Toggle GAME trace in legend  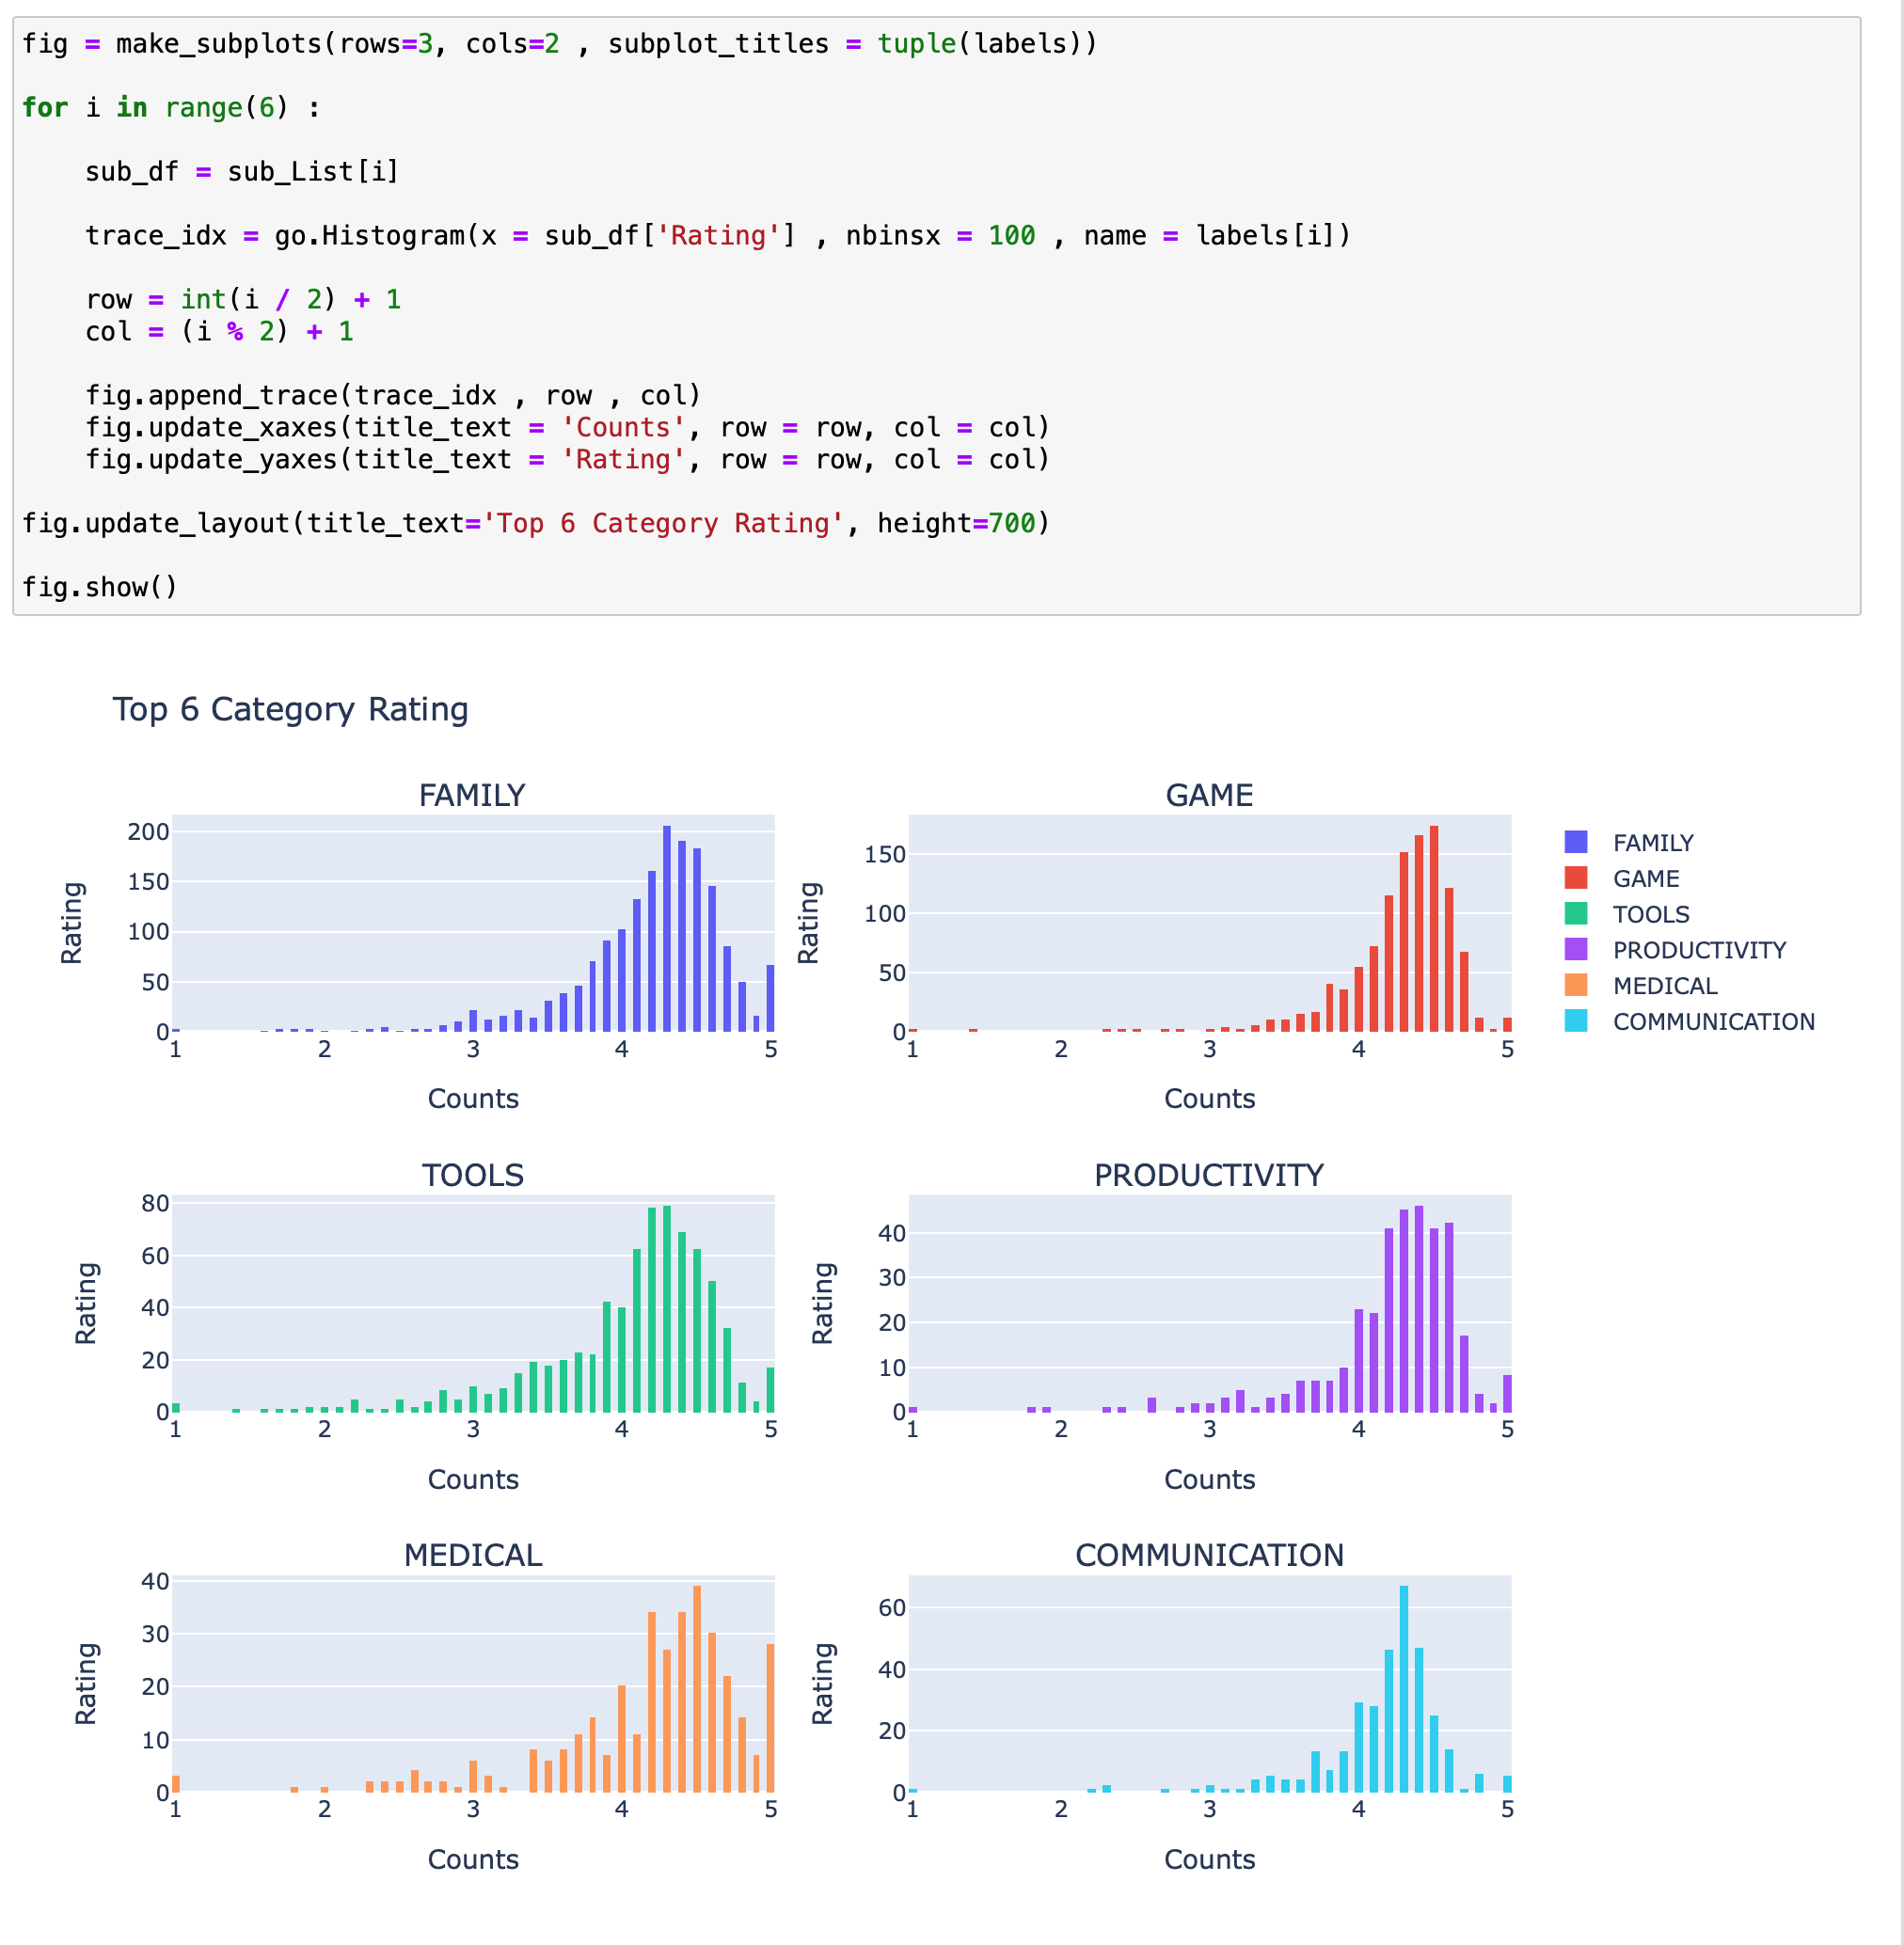(x=1645, y=879)
